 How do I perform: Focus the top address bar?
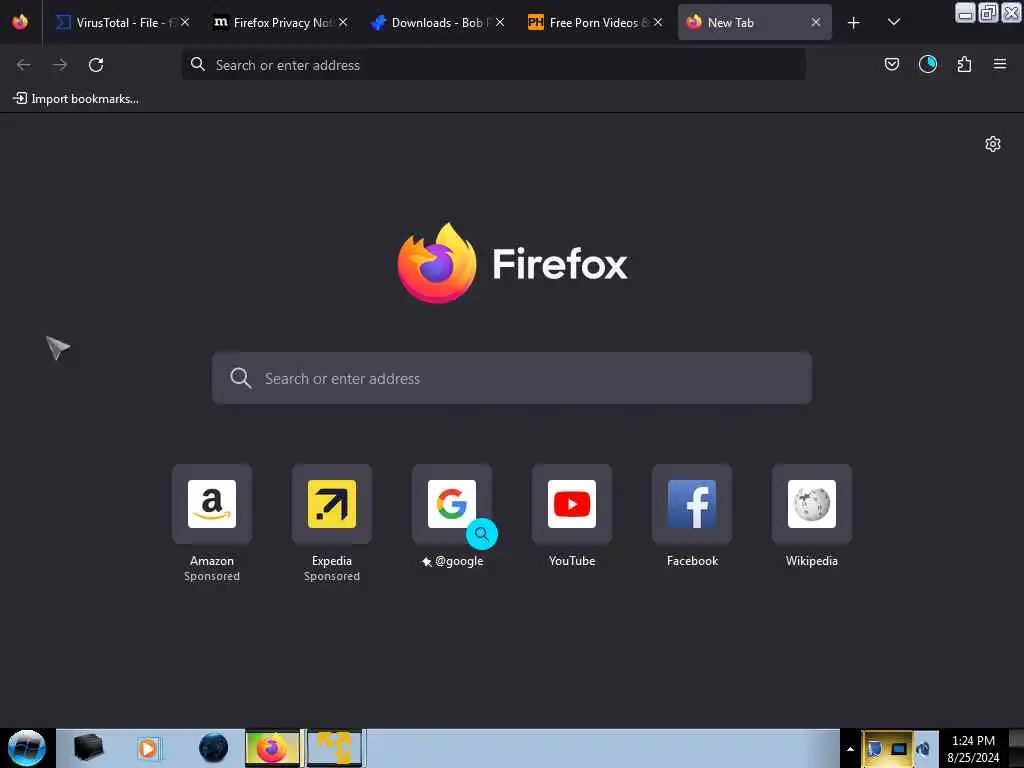(x=493, y=65)
